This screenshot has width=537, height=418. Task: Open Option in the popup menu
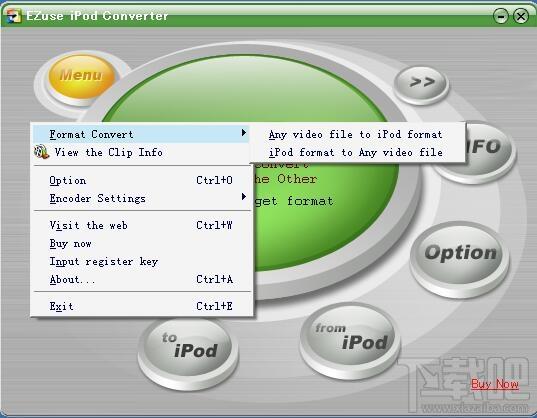141,180
